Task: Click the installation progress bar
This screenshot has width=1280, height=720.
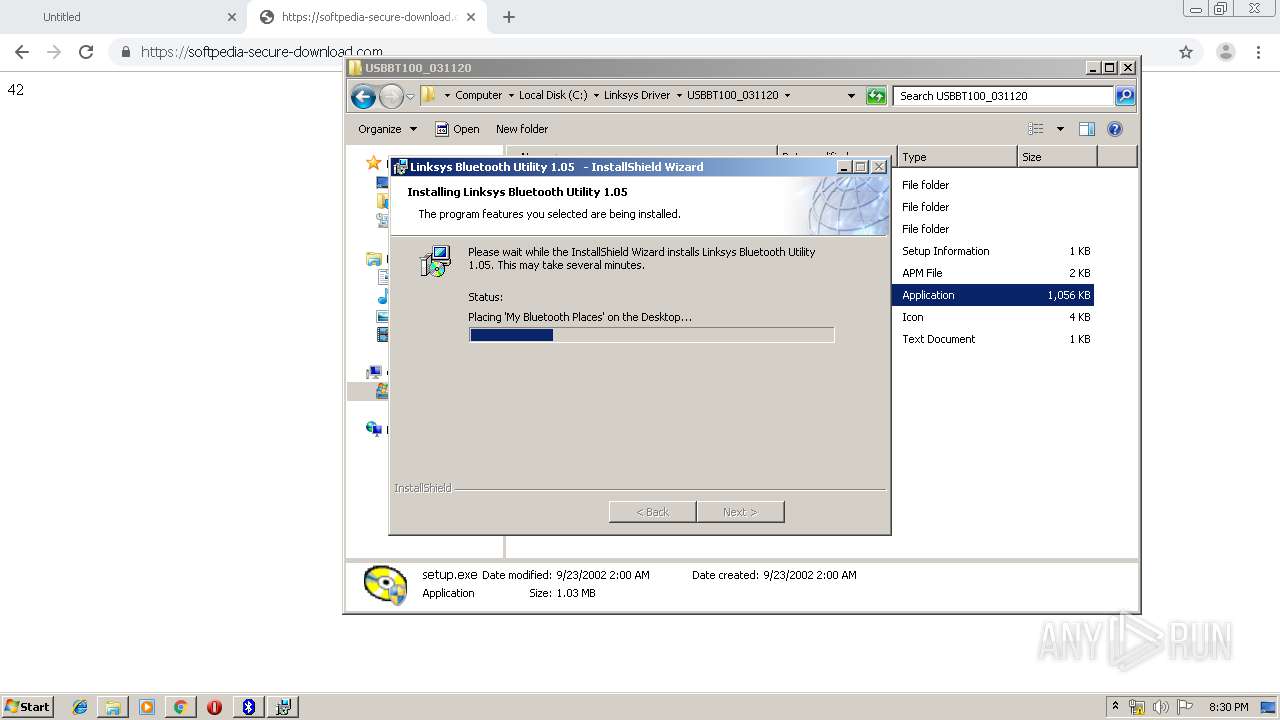Action: point(651,335)
